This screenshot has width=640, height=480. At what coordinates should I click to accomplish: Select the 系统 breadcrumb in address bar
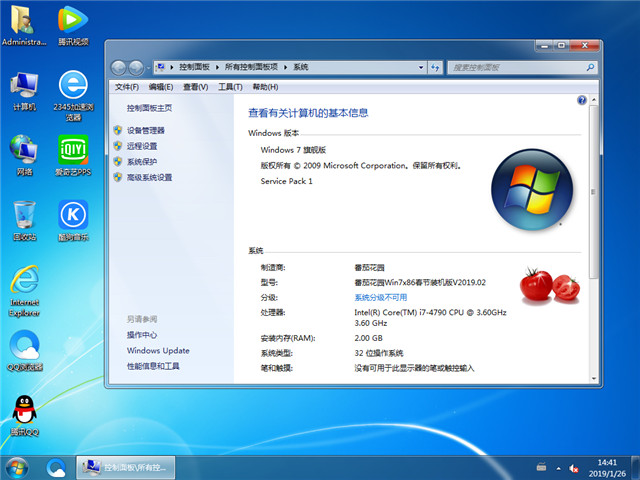[x=300, y=67]
